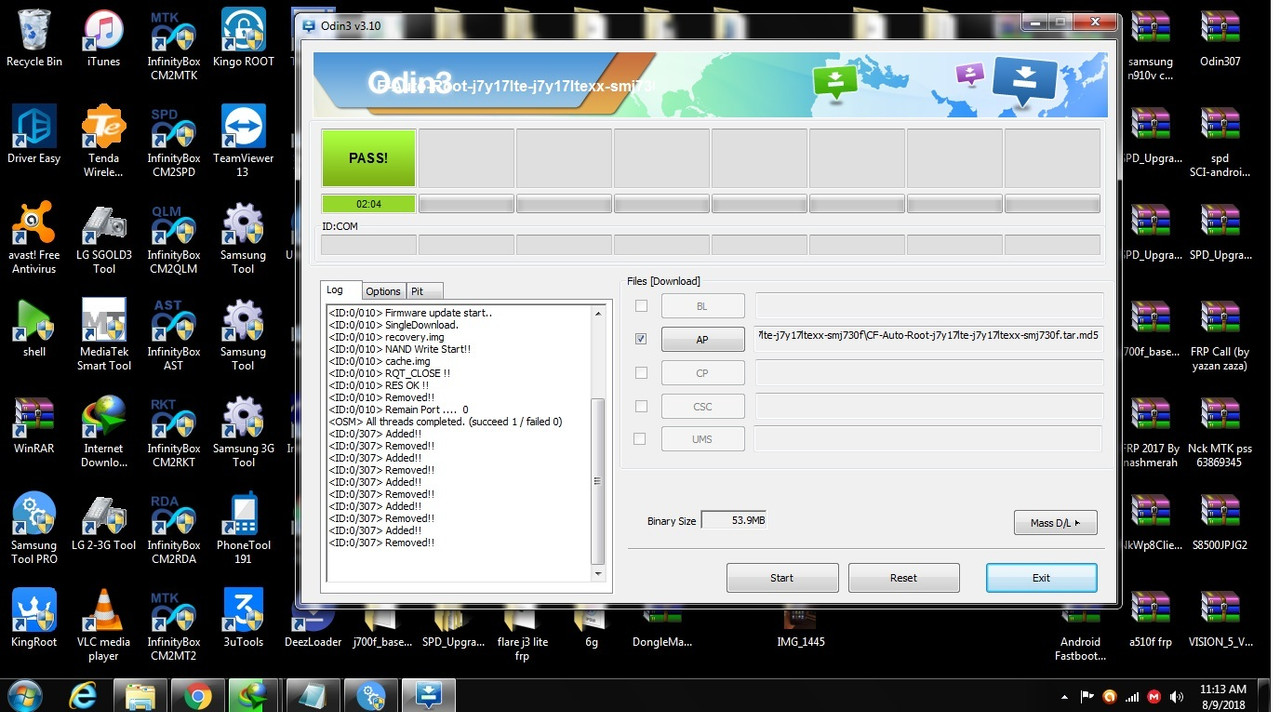Image resolution: width=1280 pixels, height=712 pixels.
Task: Open avast! Free Antivirus icon
Action: coord(34,239)
